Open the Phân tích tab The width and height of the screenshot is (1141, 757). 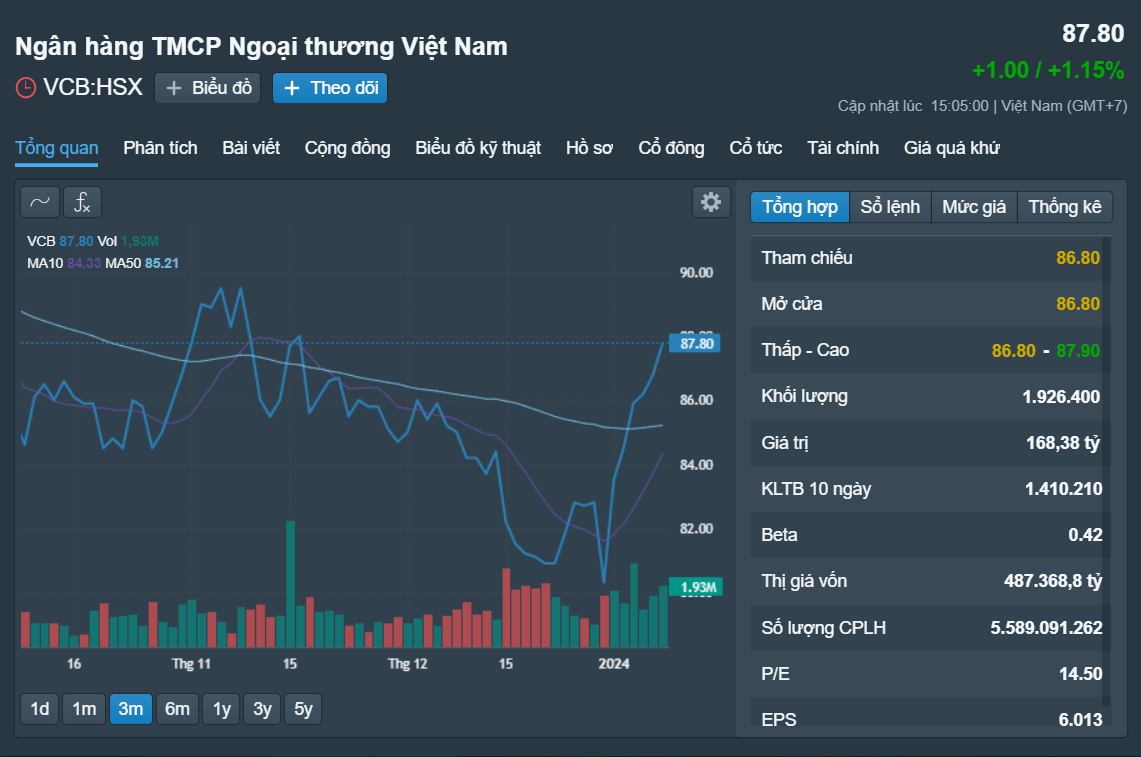click(160, 148)
